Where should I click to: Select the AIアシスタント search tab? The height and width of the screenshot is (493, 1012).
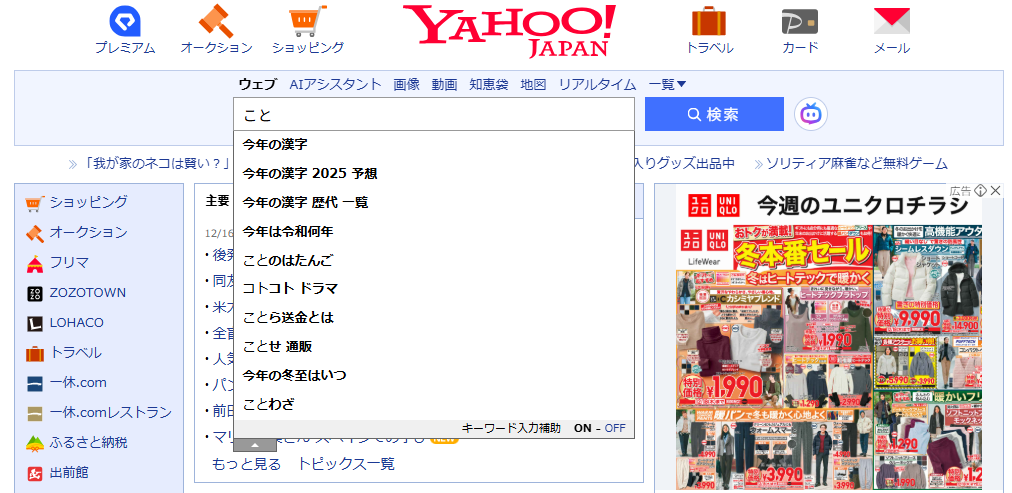[336, 84]
